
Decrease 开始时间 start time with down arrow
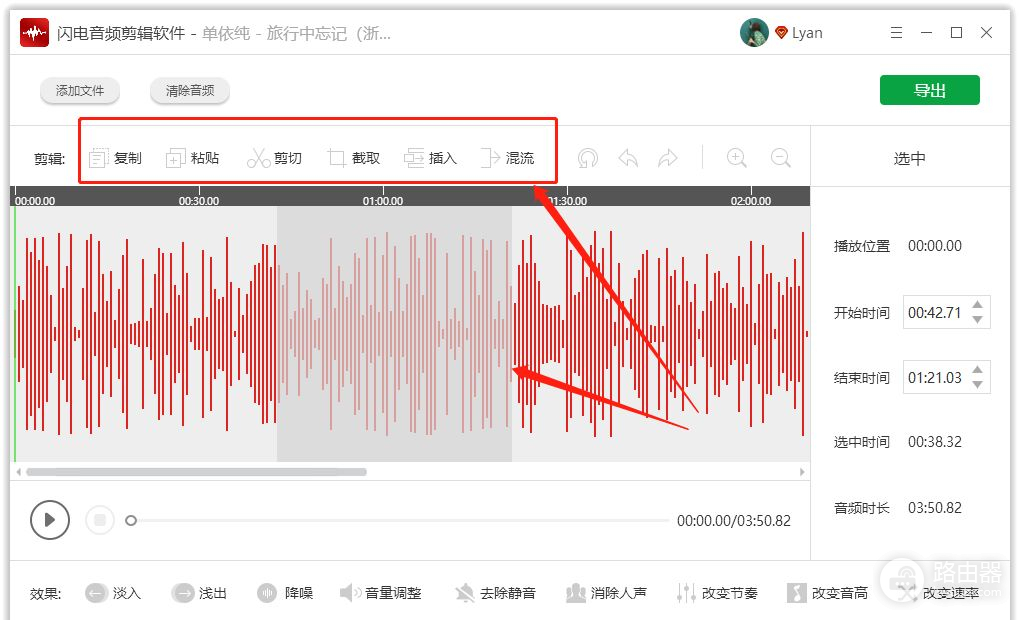(977, 319)
